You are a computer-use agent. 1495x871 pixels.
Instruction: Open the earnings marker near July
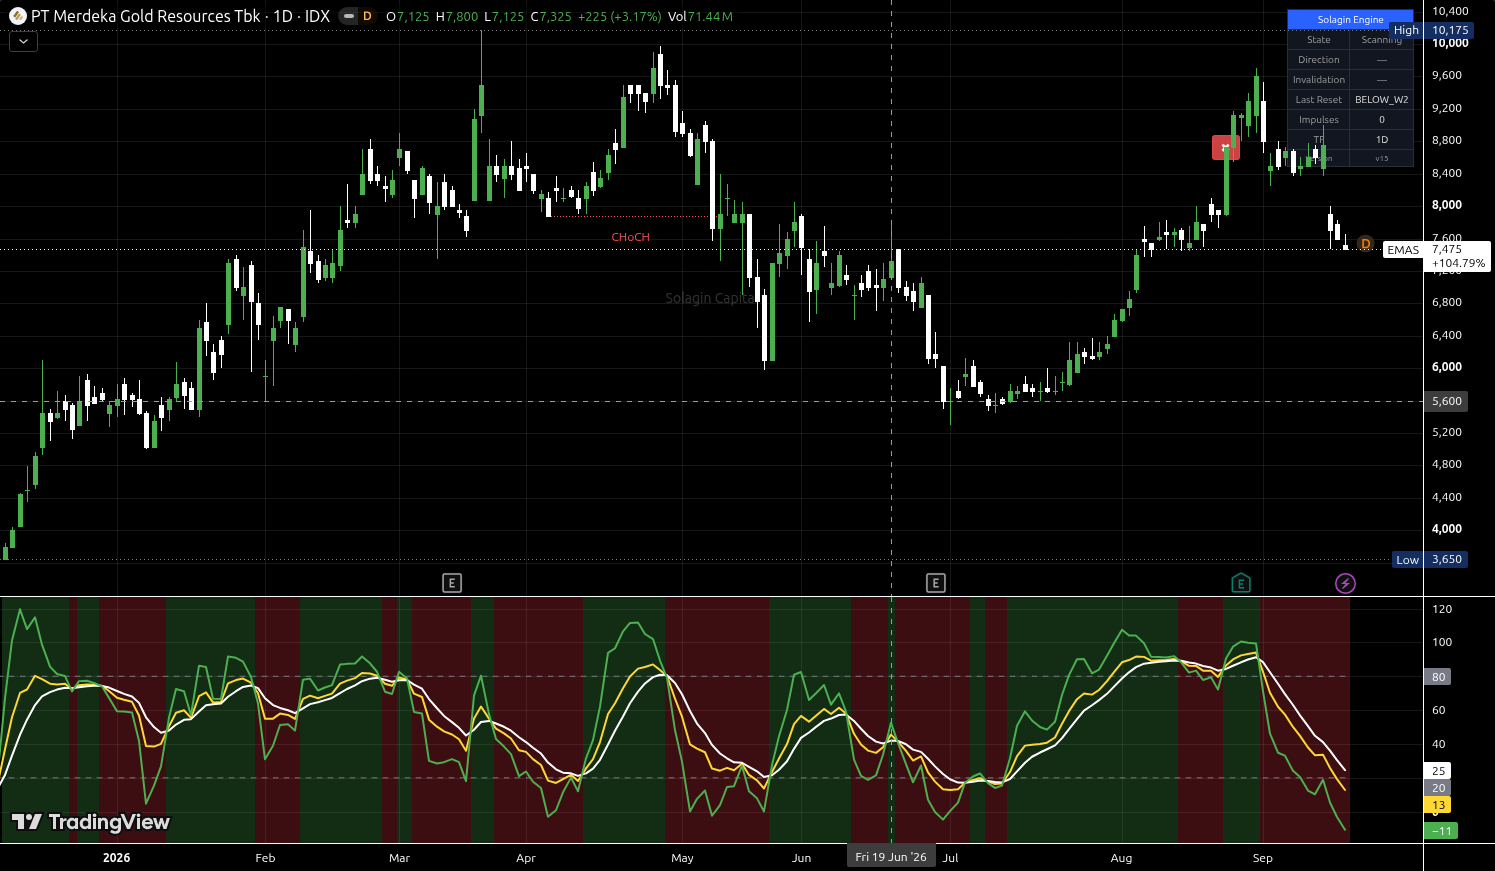click(x=936, y=583)
